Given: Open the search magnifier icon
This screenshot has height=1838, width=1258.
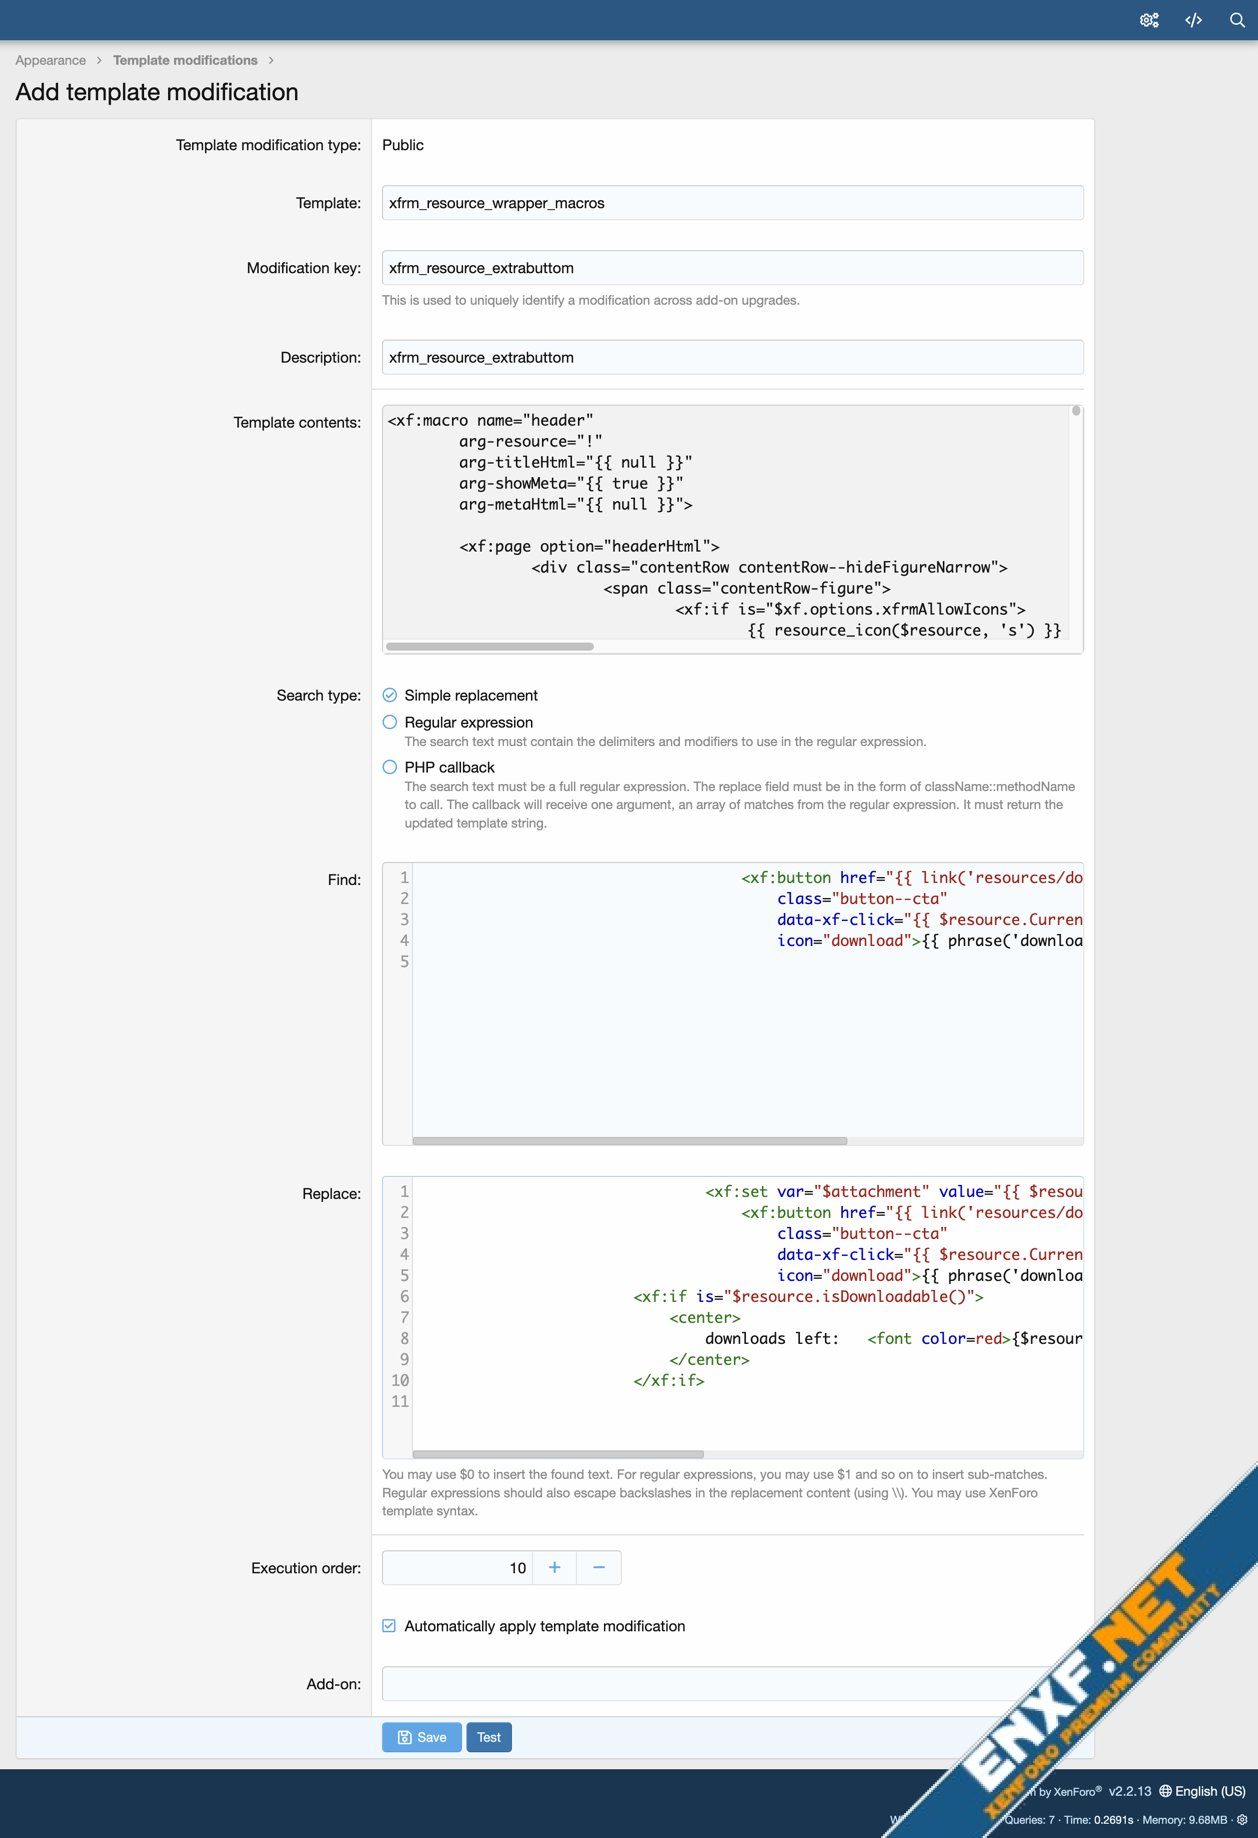Looking at the screenshot, I should 1237,20.
